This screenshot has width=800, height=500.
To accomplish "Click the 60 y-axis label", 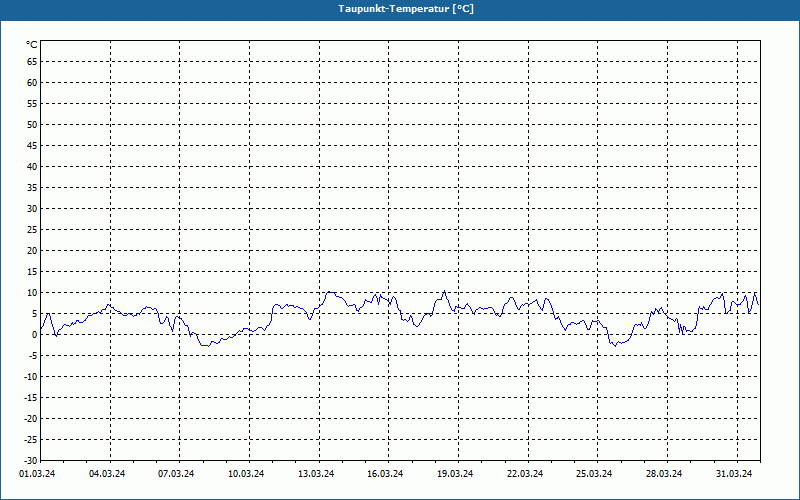I will [32, 83].
